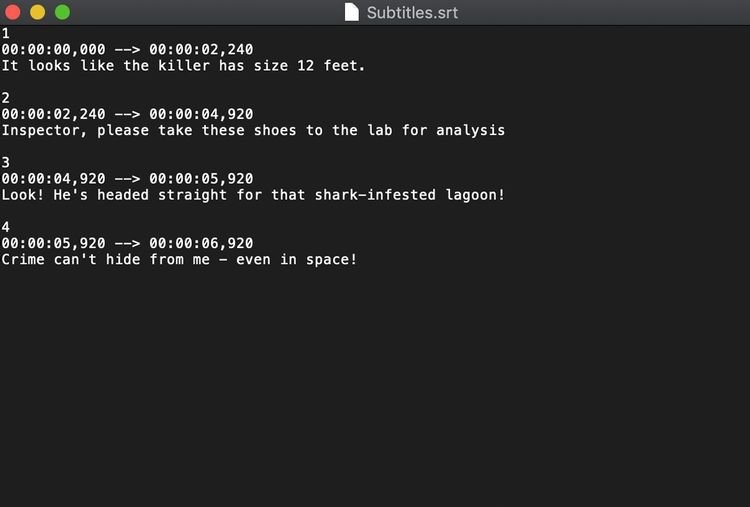Place cursor on subtitle index number 2
Viewport: 750px width, 507px height.
pyautogui.click(x=5, y=98)
